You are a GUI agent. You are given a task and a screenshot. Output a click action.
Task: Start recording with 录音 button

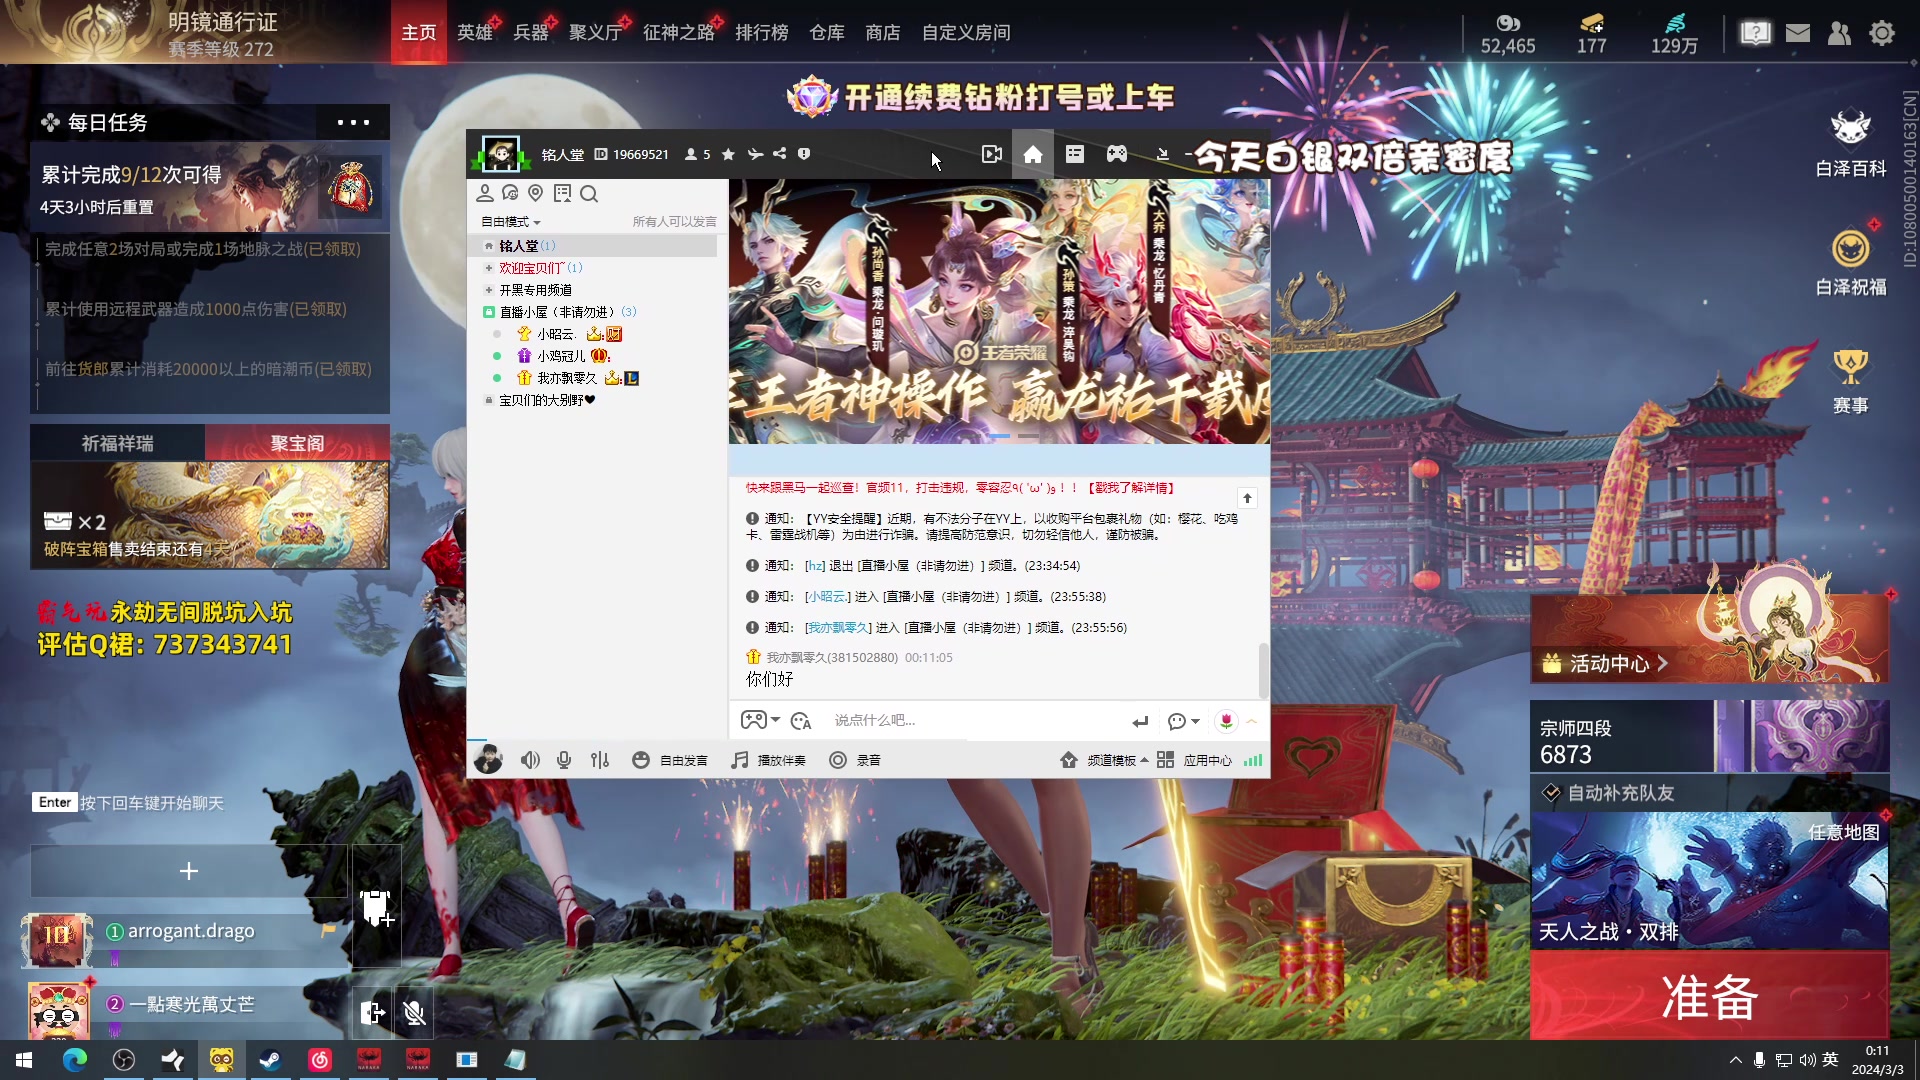click(x=855, y=760)
